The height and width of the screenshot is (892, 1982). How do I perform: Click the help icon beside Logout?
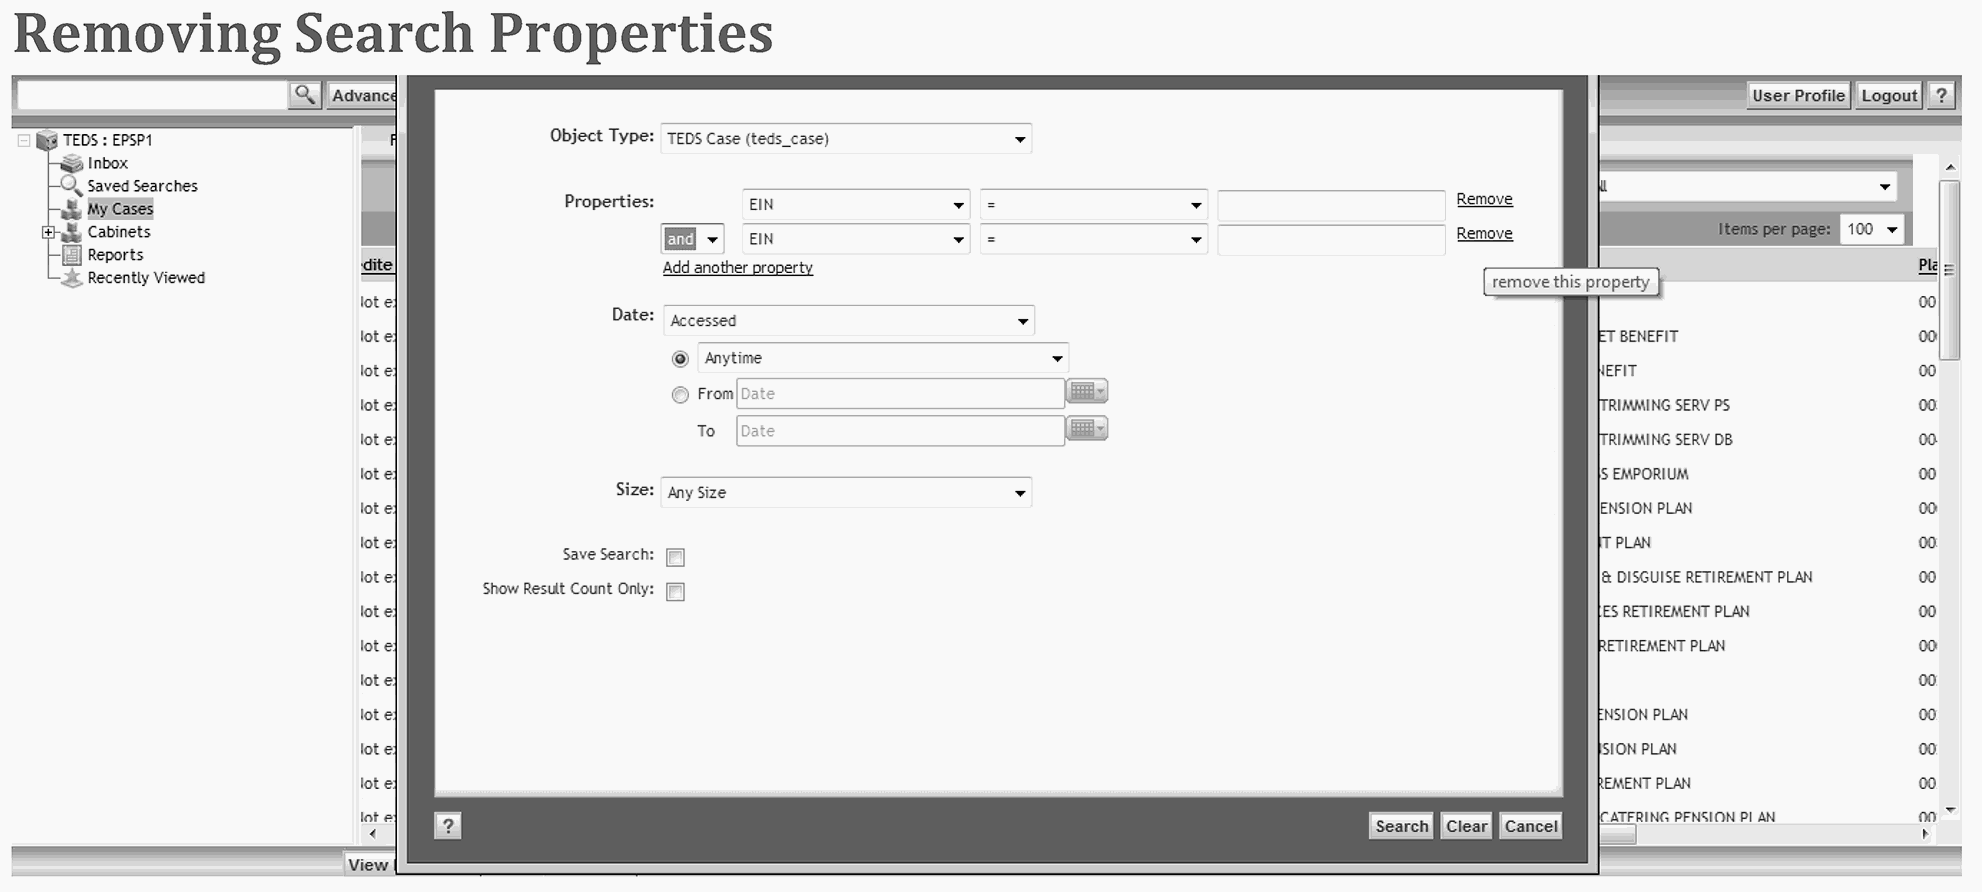(1941, 96)
